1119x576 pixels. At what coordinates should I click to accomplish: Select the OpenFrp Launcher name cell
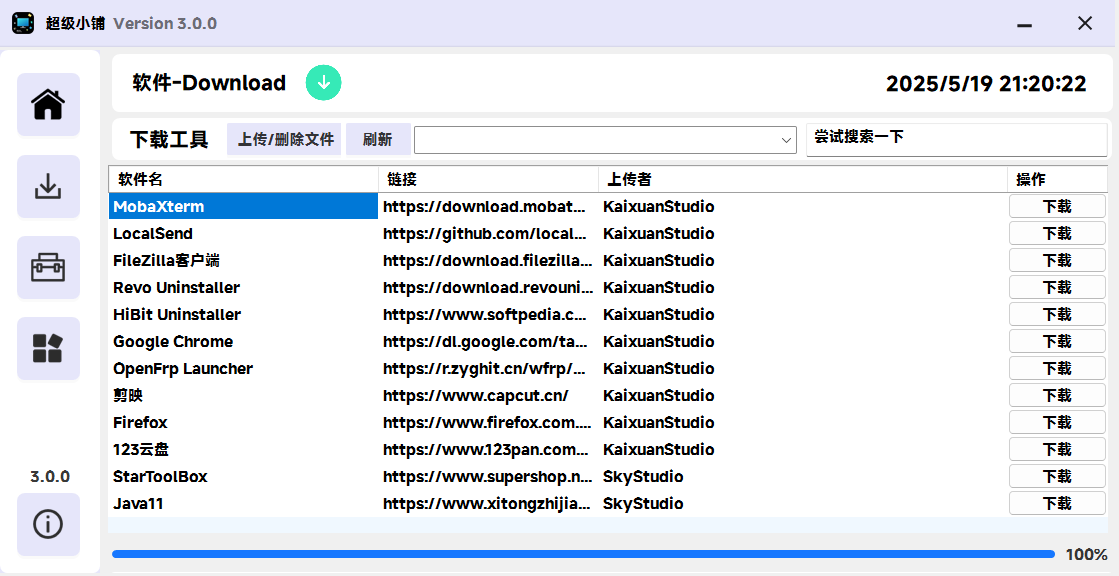coord(243,368)
